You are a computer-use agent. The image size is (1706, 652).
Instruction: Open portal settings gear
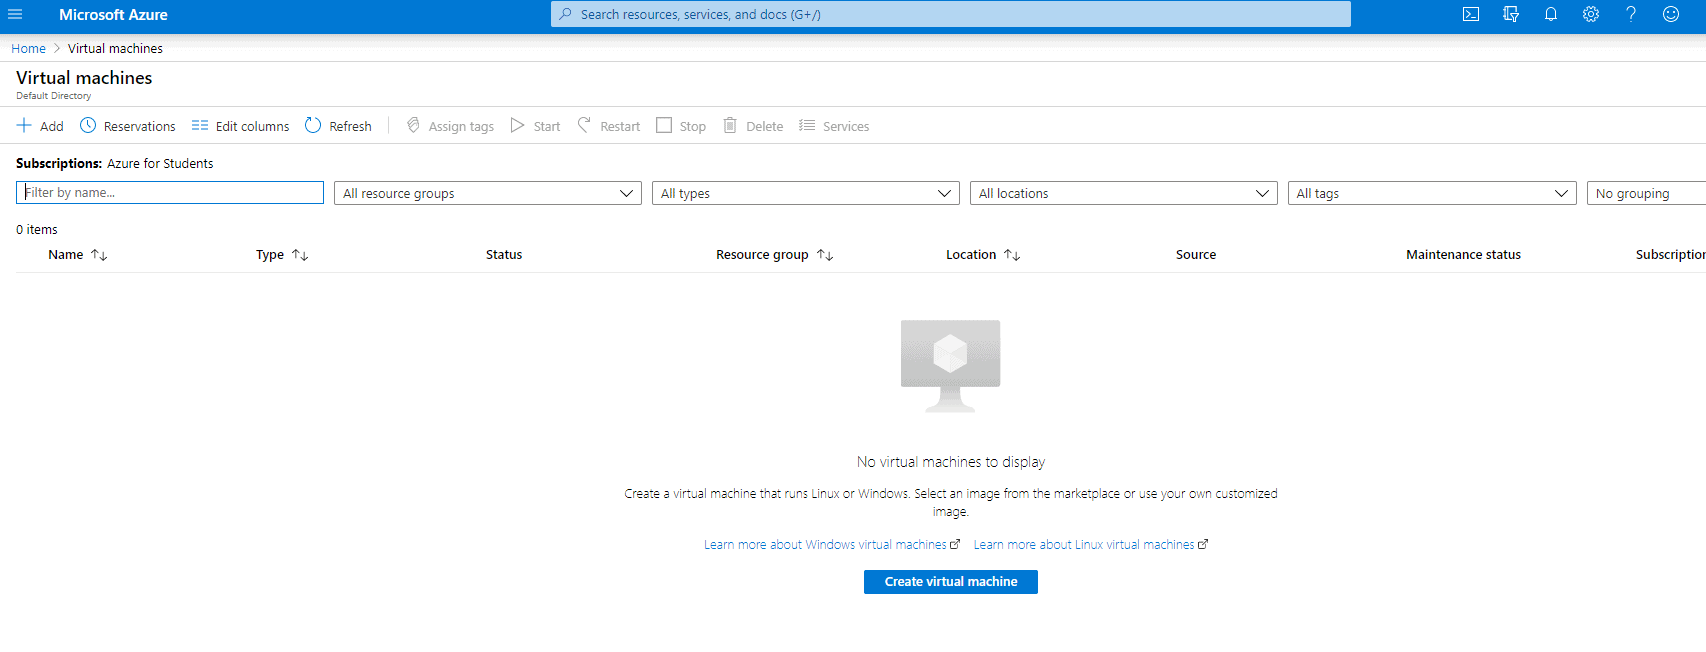[x=1591, y=14]
